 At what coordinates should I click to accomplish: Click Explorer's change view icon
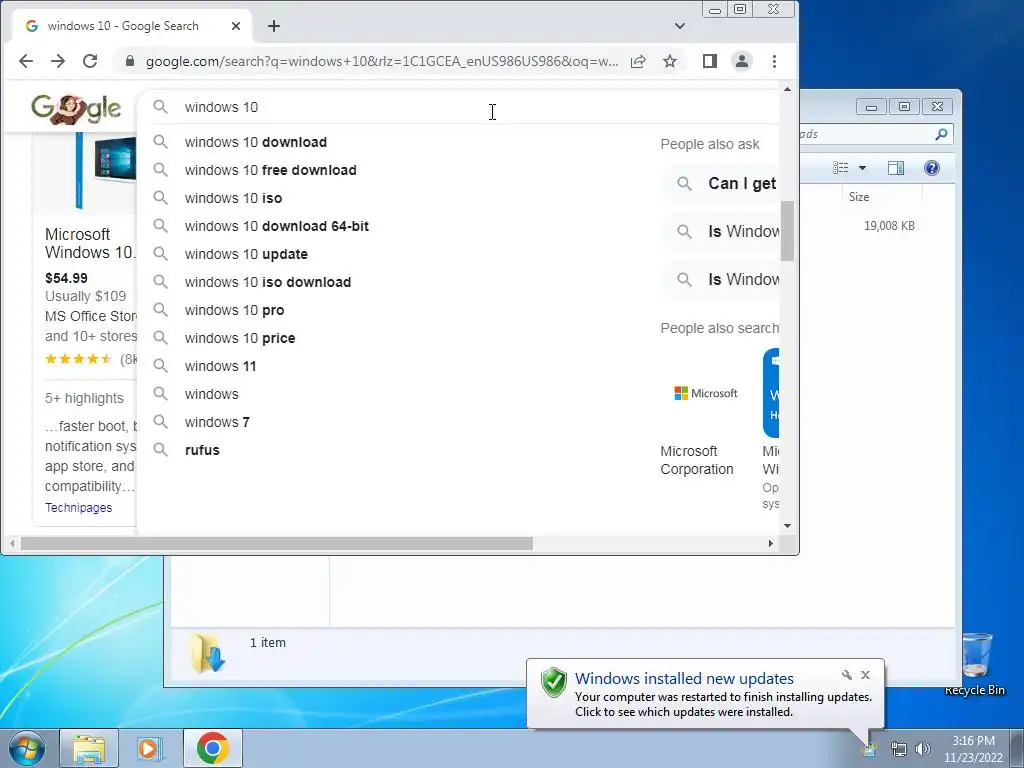coord(840,168)
